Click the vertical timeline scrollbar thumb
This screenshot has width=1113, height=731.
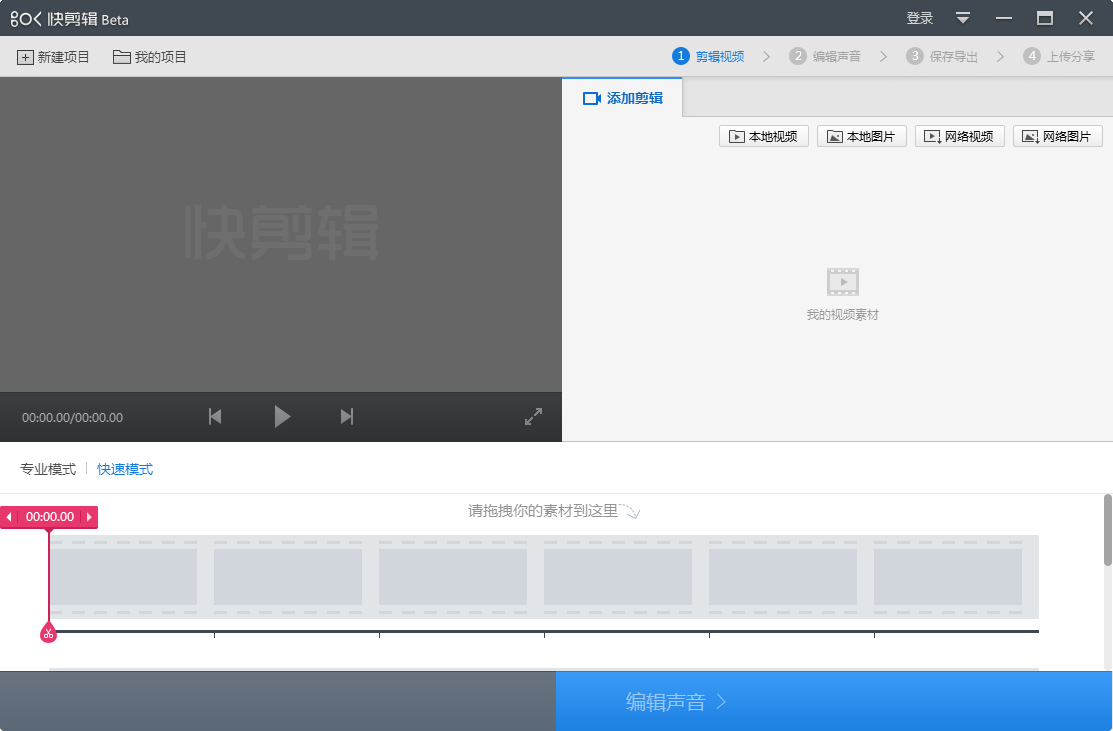pyautogui.click(x=1107, y=530)
